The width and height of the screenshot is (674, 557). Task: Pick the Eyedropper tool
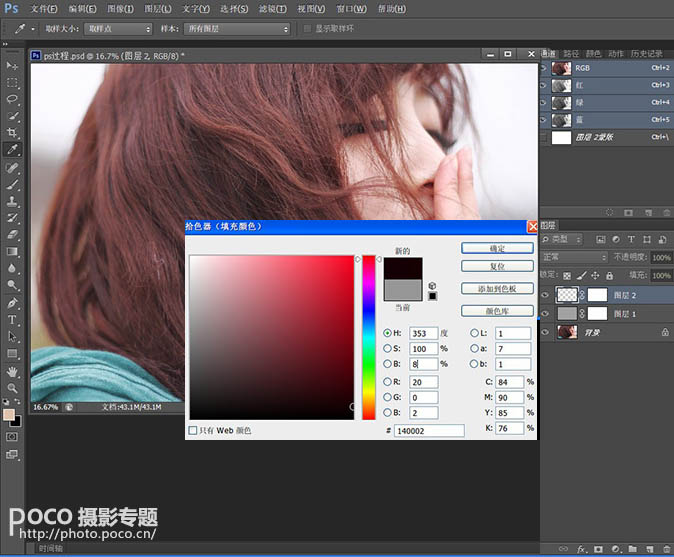tap(13, 149)
